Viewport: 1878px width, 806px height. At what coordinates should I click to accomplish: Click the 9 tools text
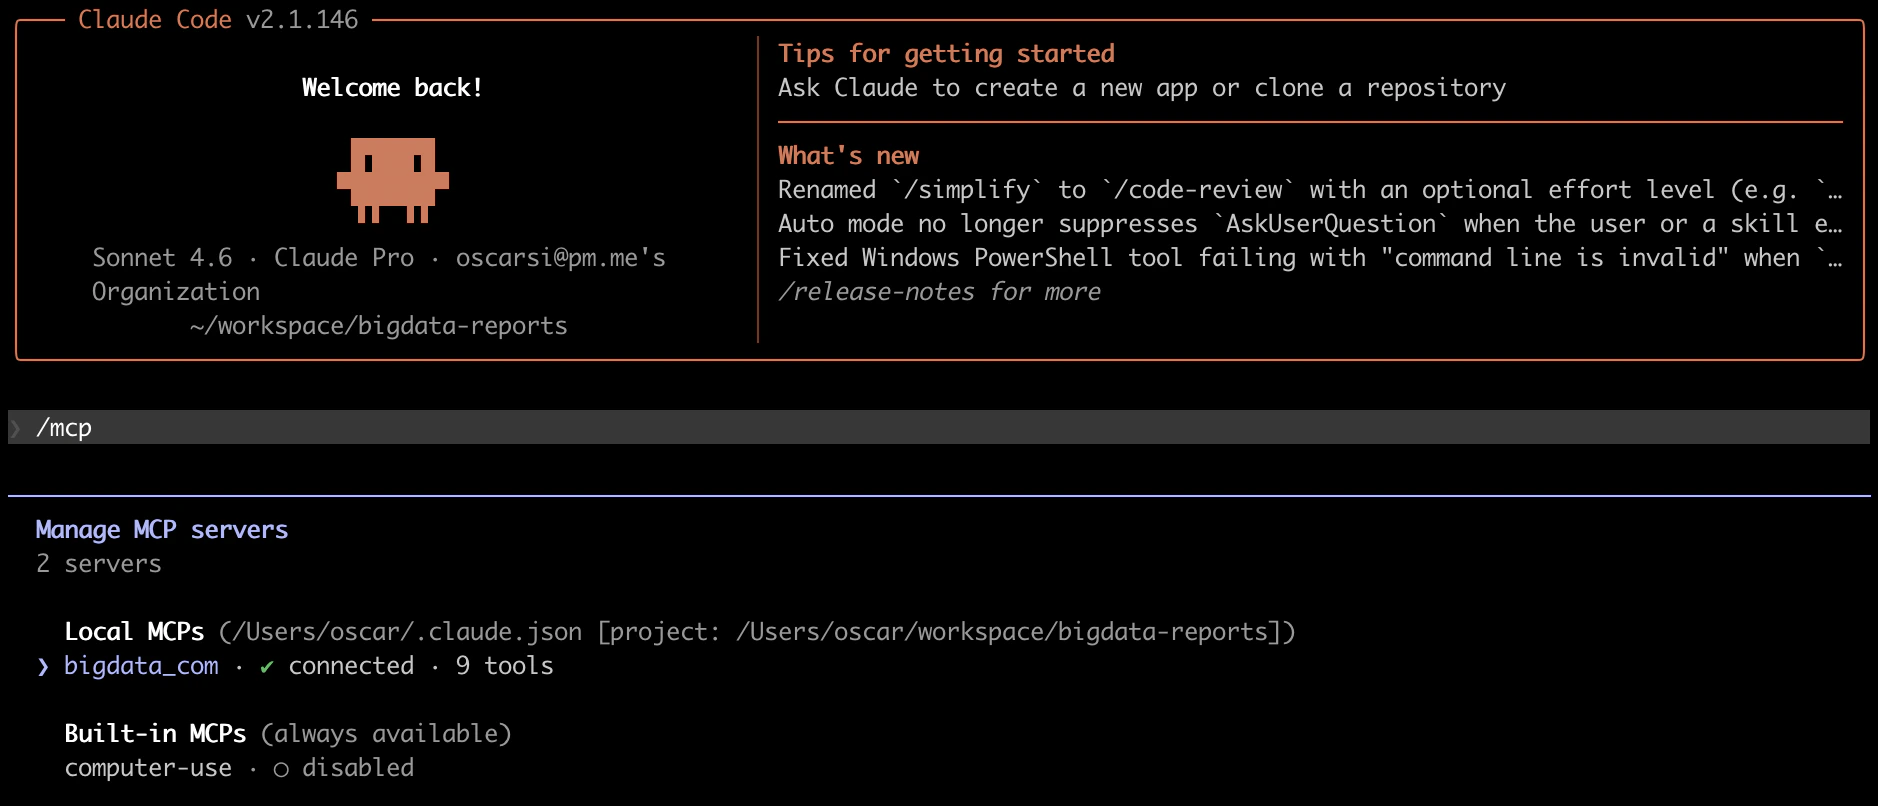coord(504,666)
